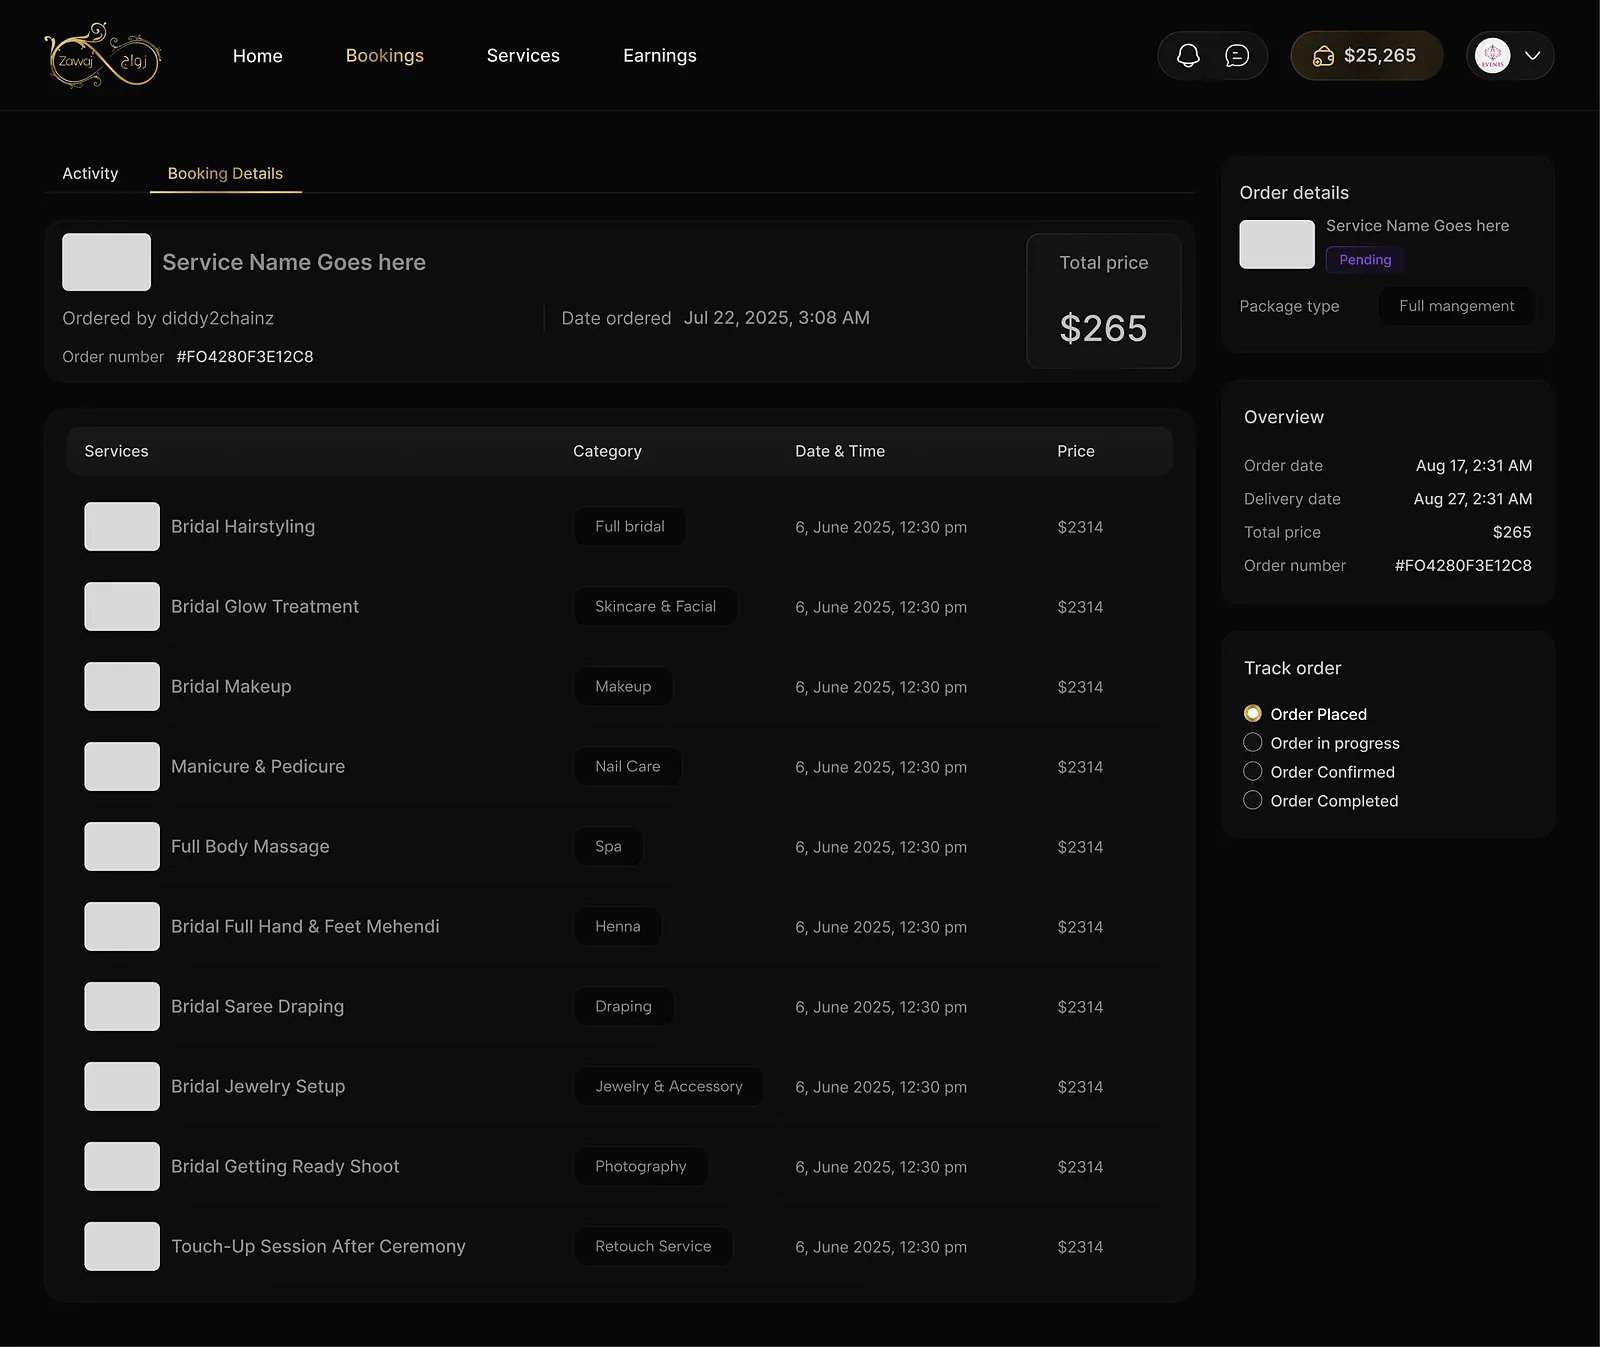Click 'Bridal Full Hand & Feet Mehendi' row
1600x1347 pixels.
click(620, 926)
